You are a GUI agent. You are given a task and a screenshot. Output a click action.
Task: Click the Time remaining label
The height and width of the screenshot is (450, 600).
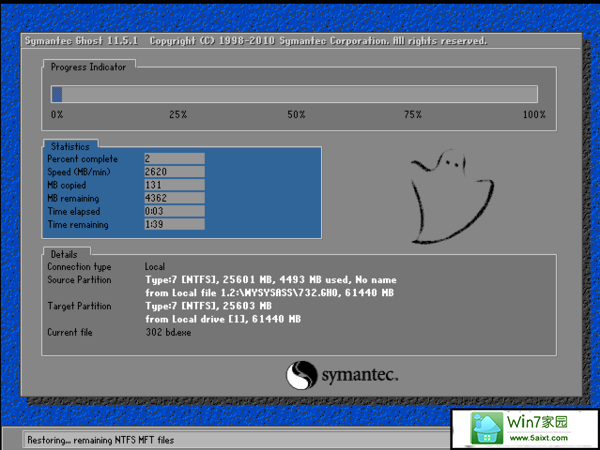pos(78,225)
